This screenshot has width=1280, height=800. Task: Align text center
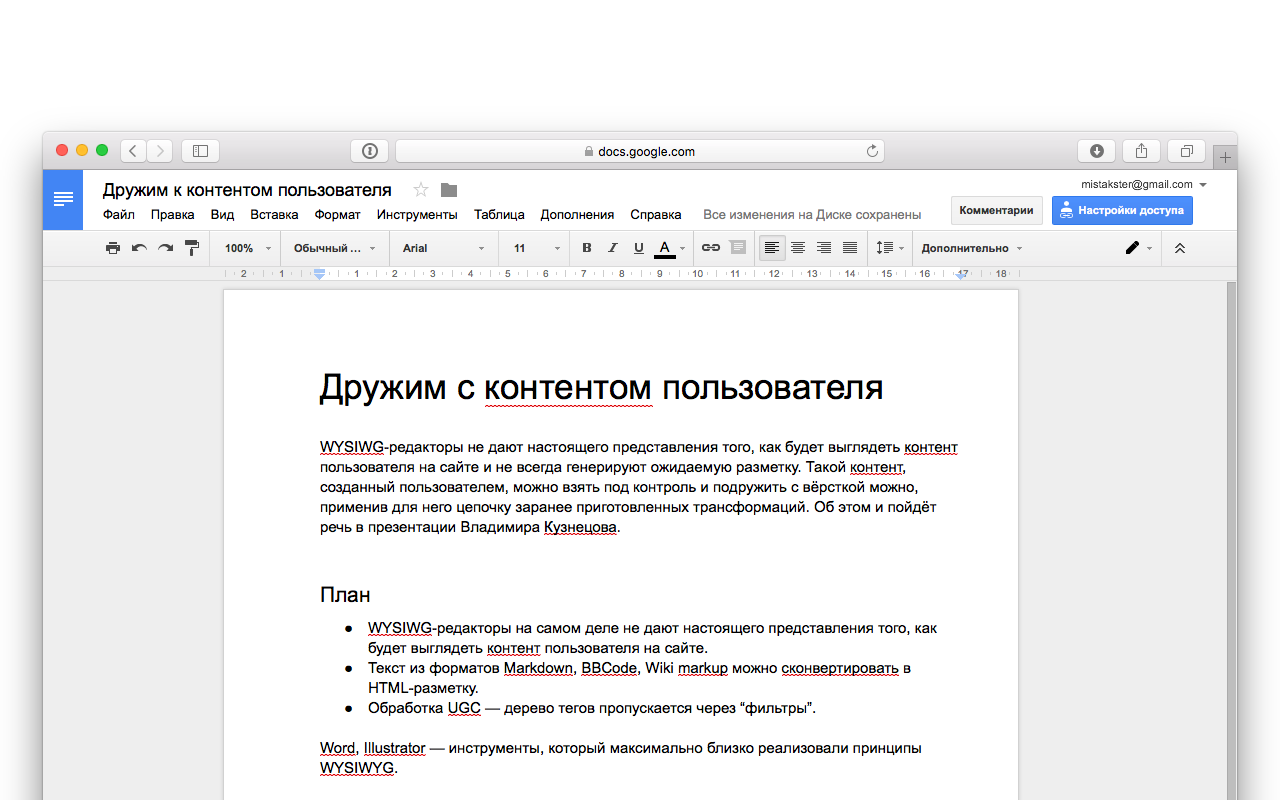coord(798,248)
